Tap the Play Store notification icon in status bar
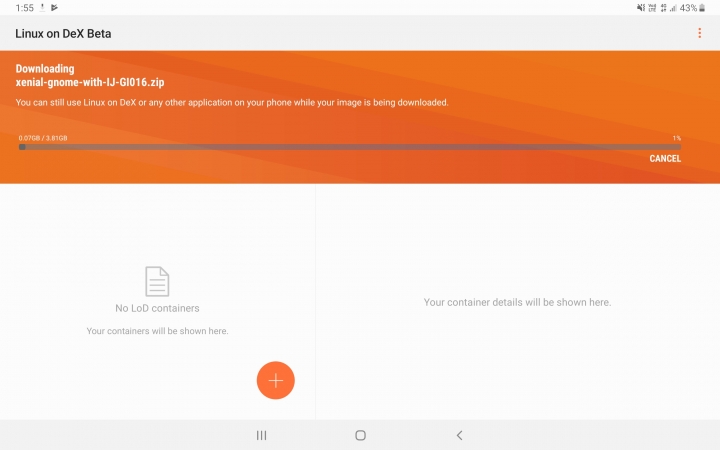Image resolution: width=720 pixels, height=450 pixels. (54, 7)
